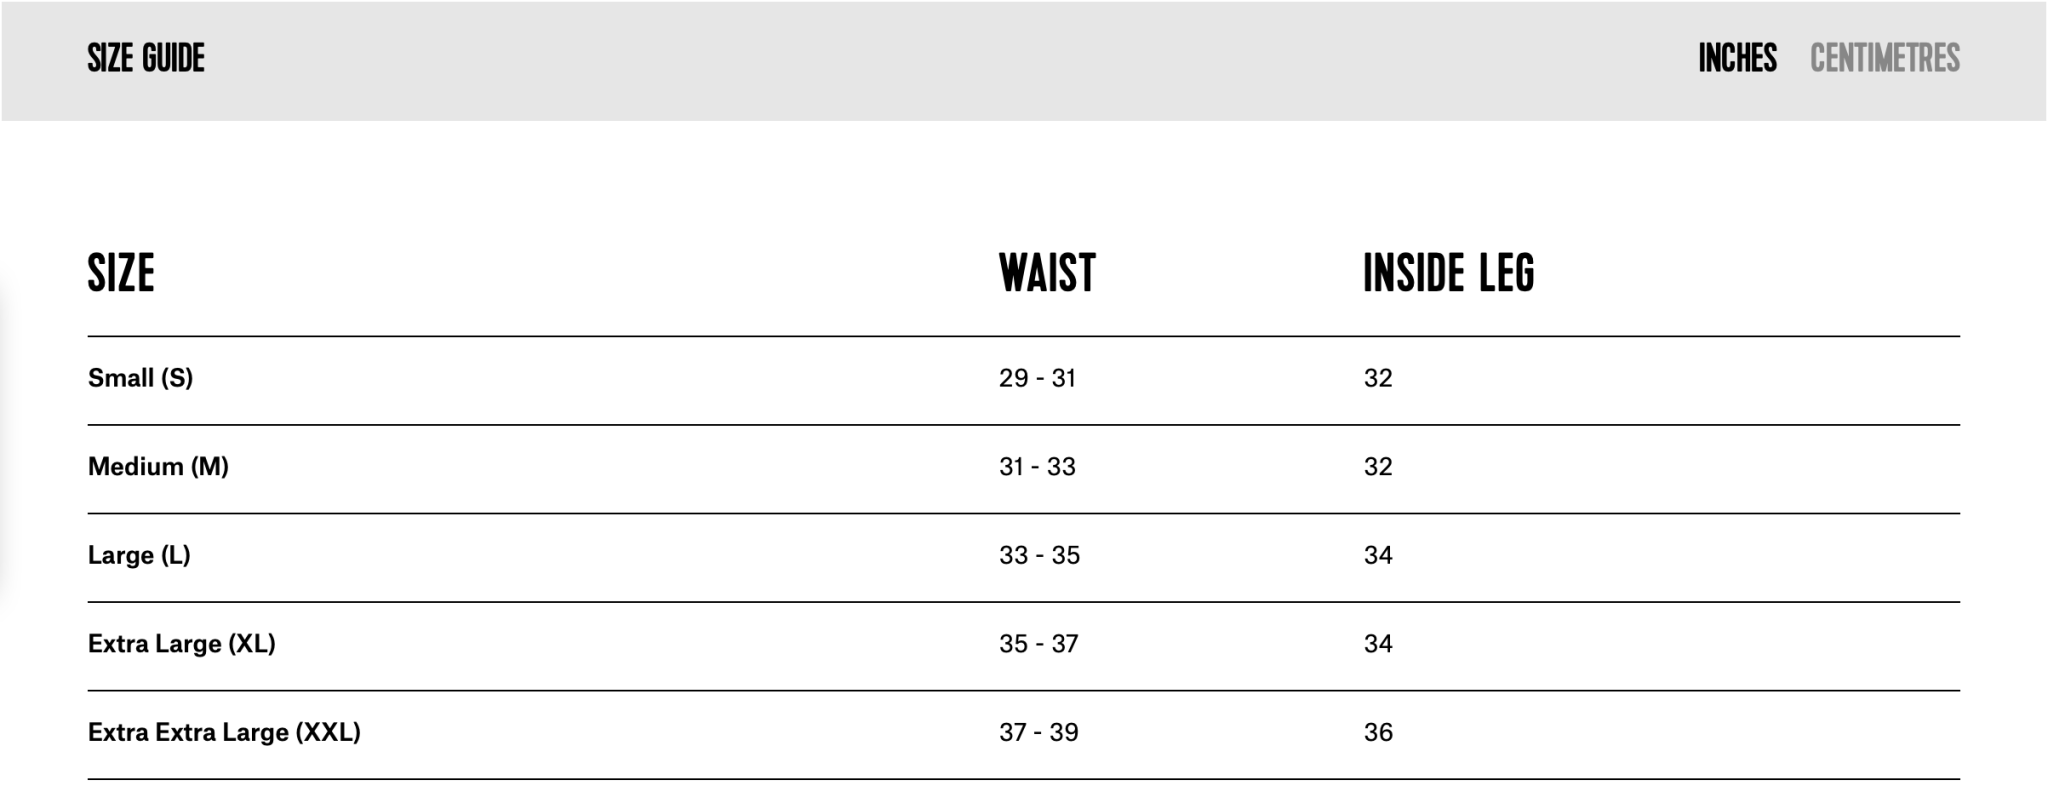Switch units to Centimetres
Screen dimensions: 2048x809
point(1884,58)
